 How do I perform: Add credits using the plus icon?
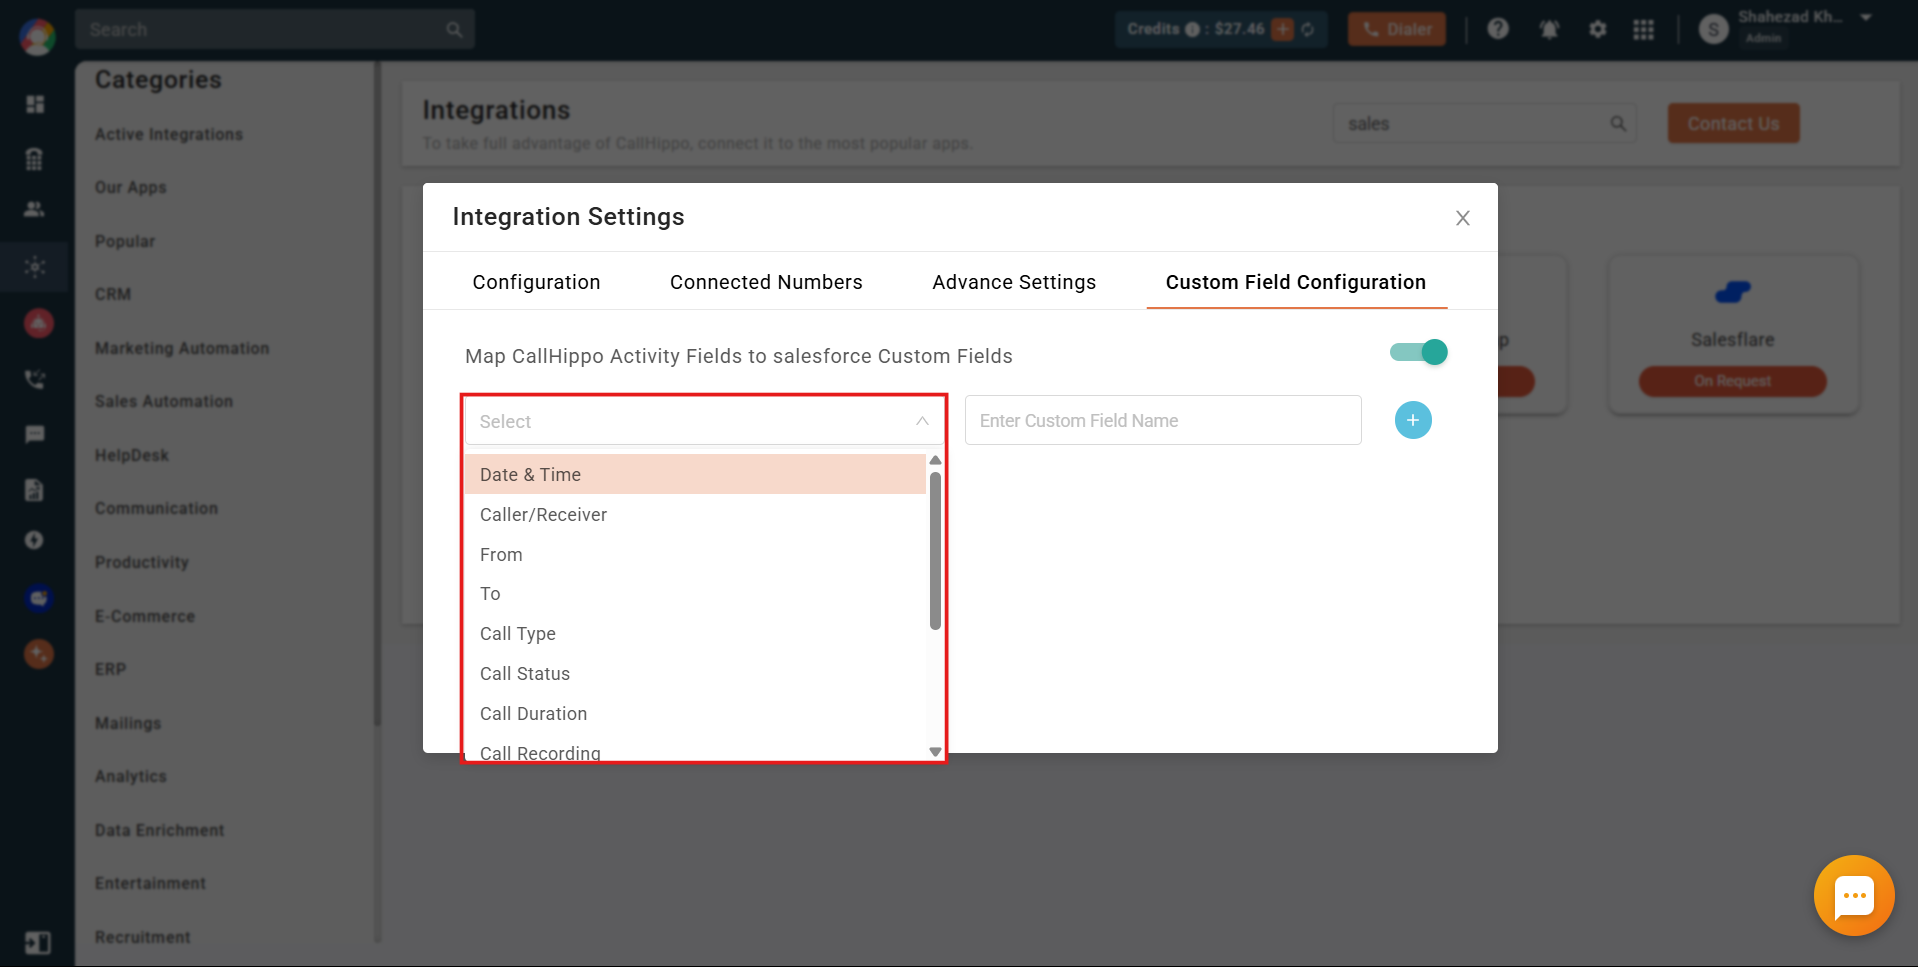1282,29
